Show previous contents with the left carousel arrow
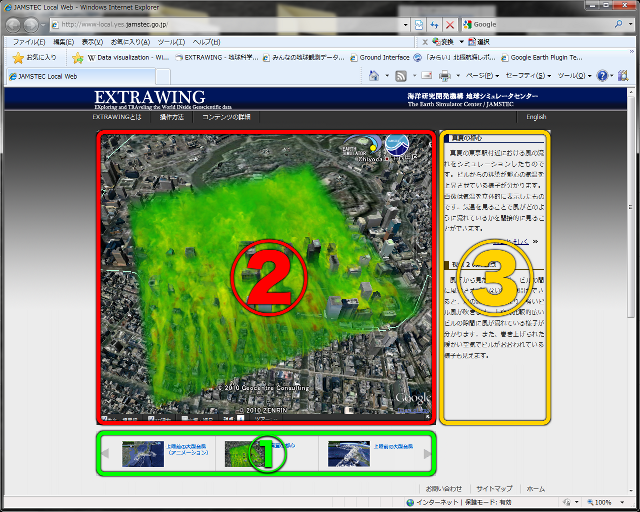 (105, 453)
